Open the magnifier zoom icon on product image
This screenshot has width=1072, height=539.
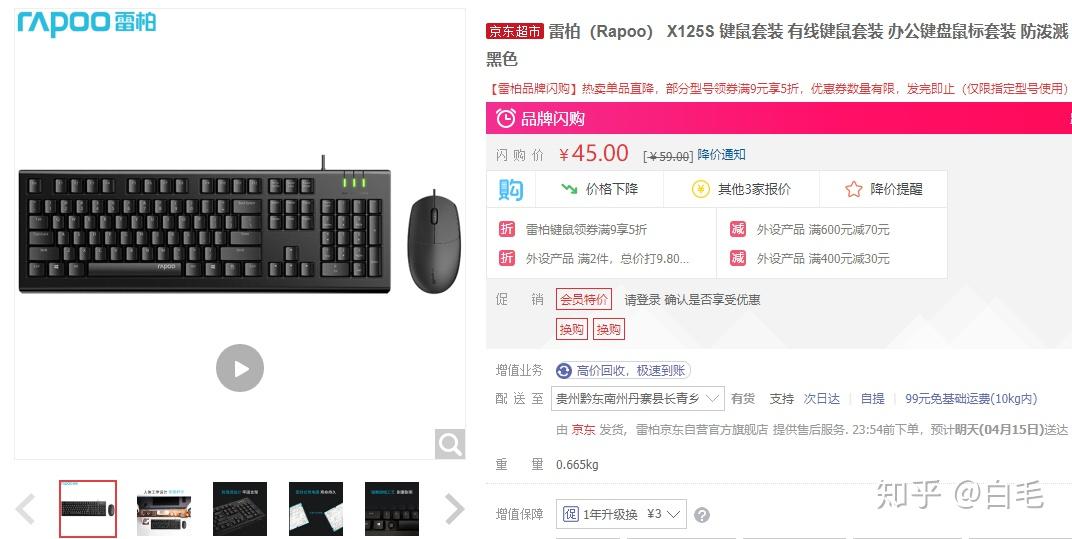point(450,445)
